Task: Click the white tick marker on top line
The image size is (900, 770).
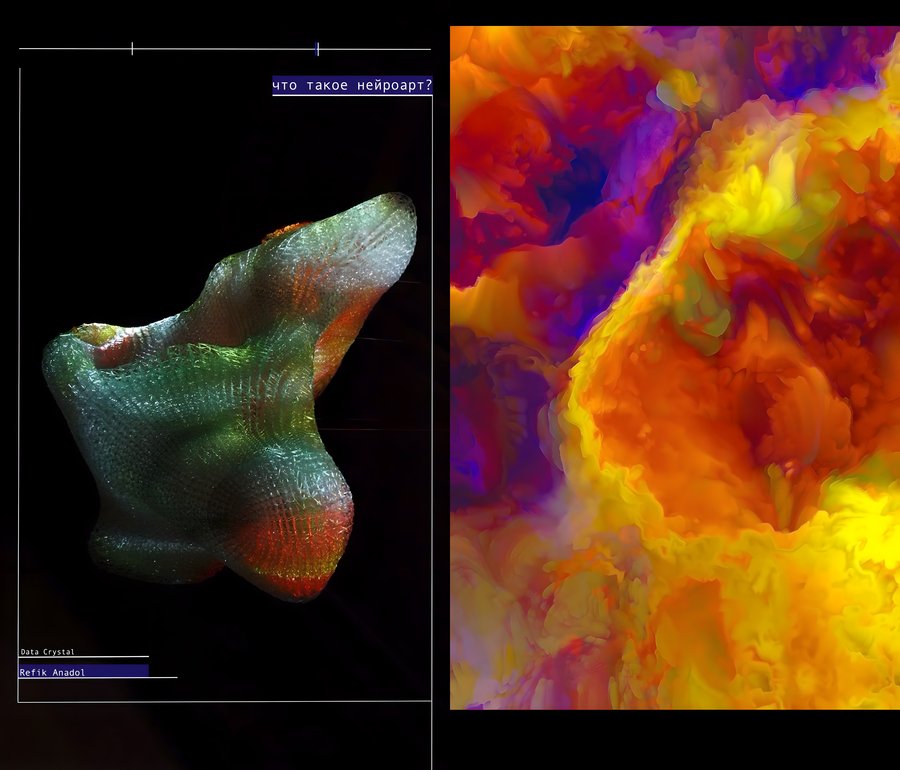Action: 132,49
